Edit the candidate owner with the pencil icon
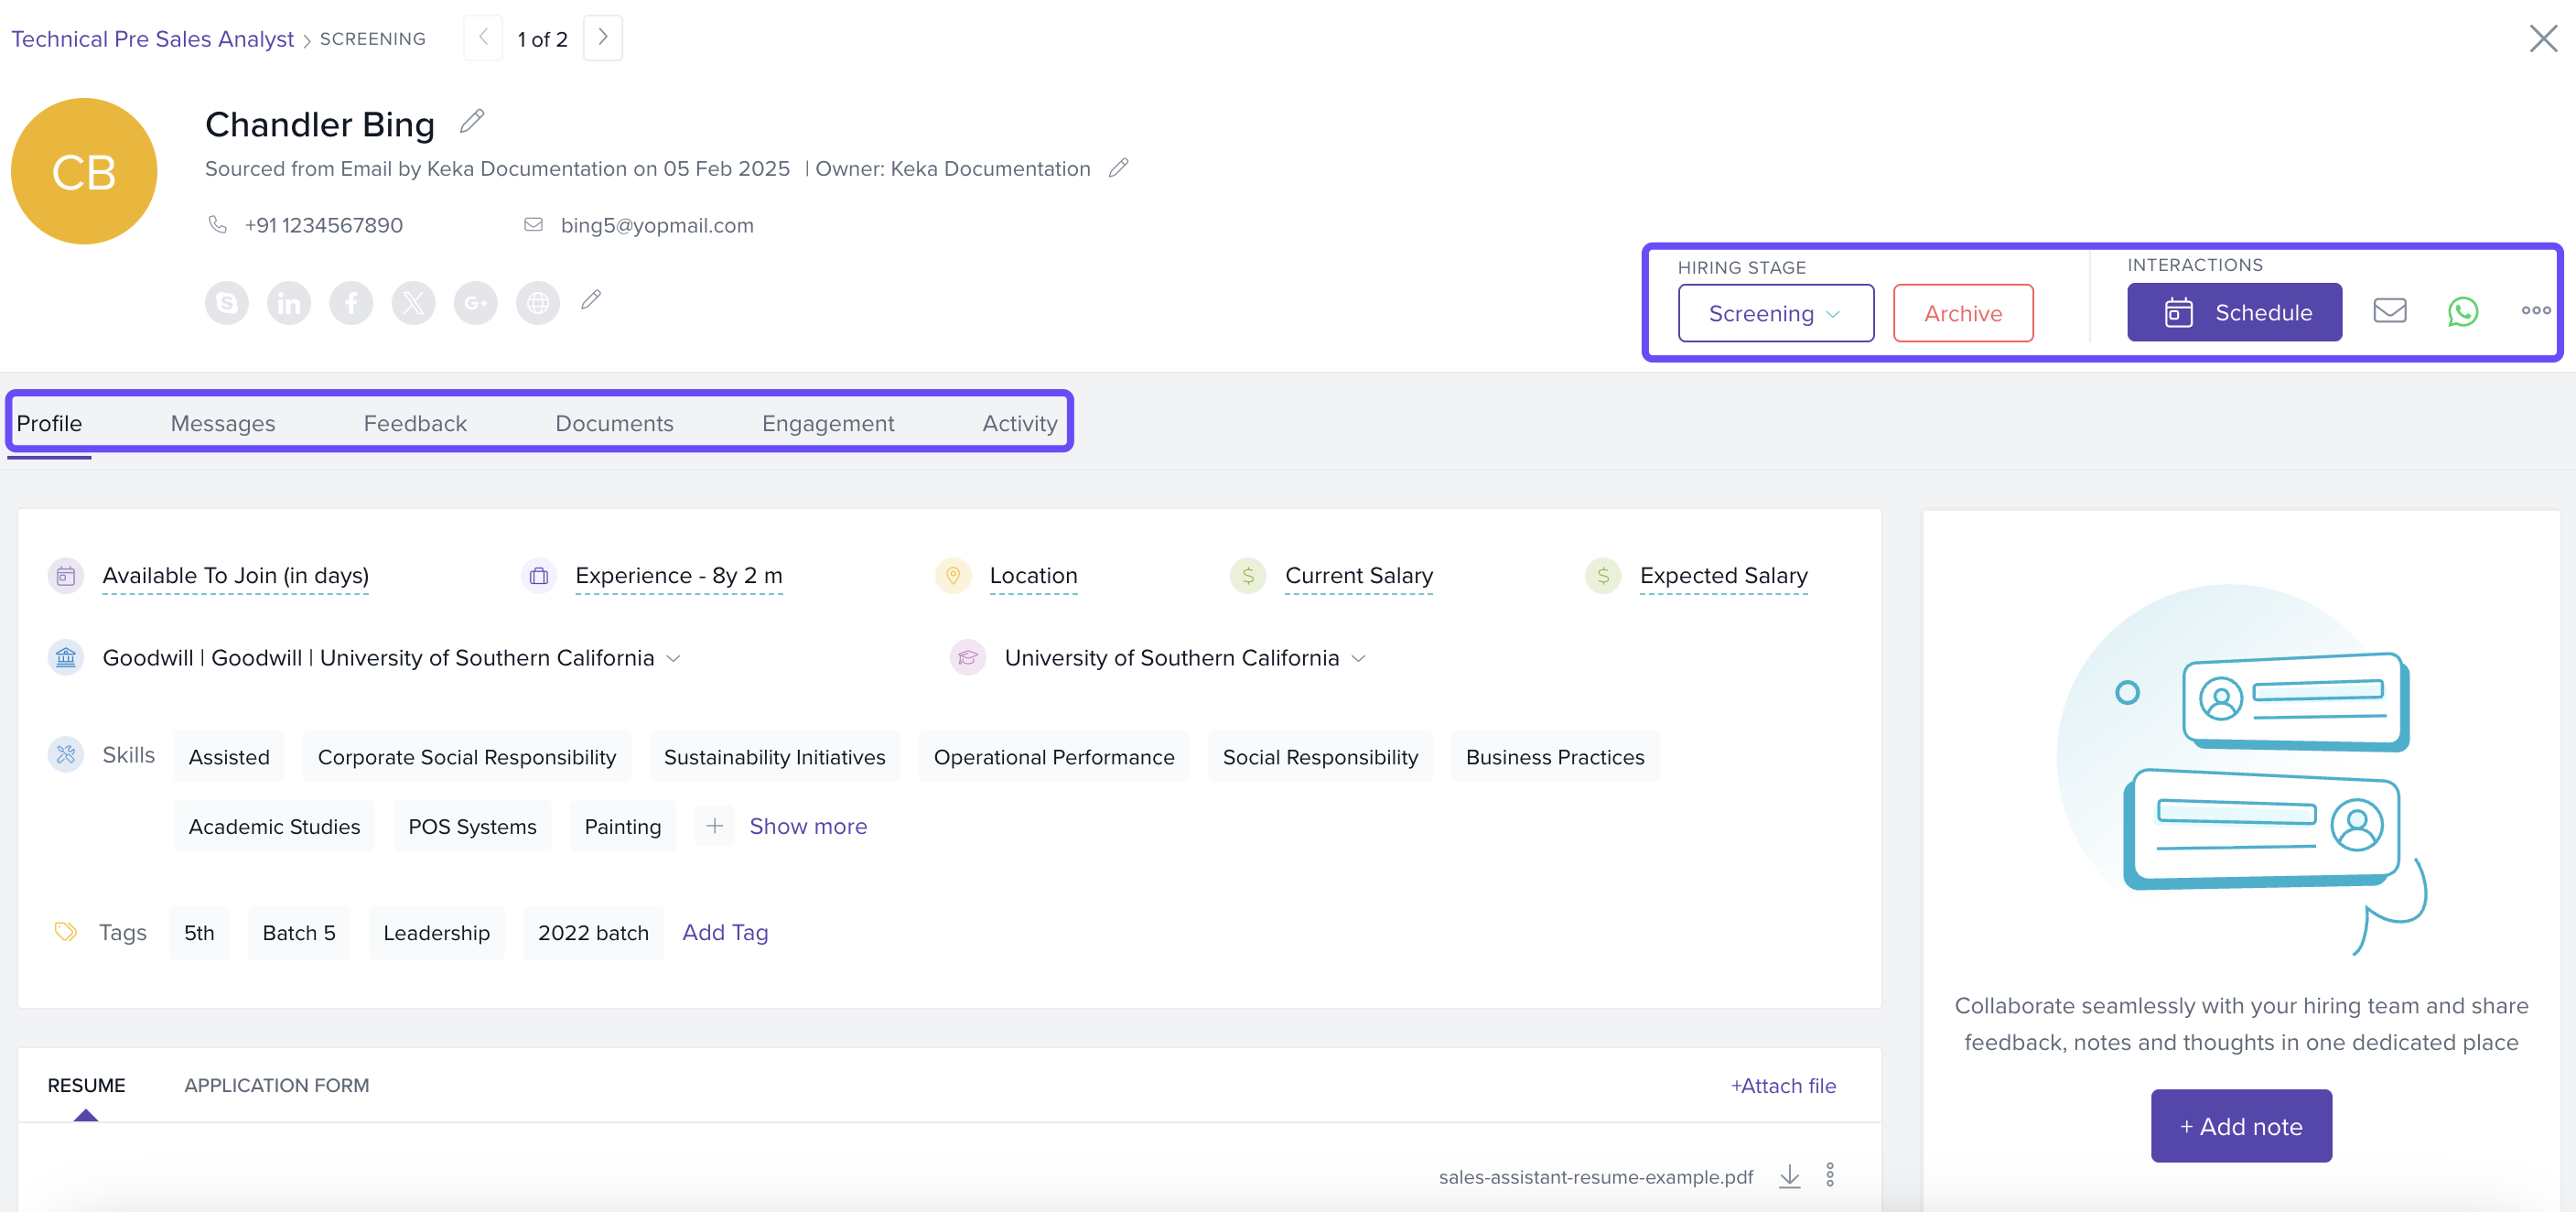 click(1119, 168)
